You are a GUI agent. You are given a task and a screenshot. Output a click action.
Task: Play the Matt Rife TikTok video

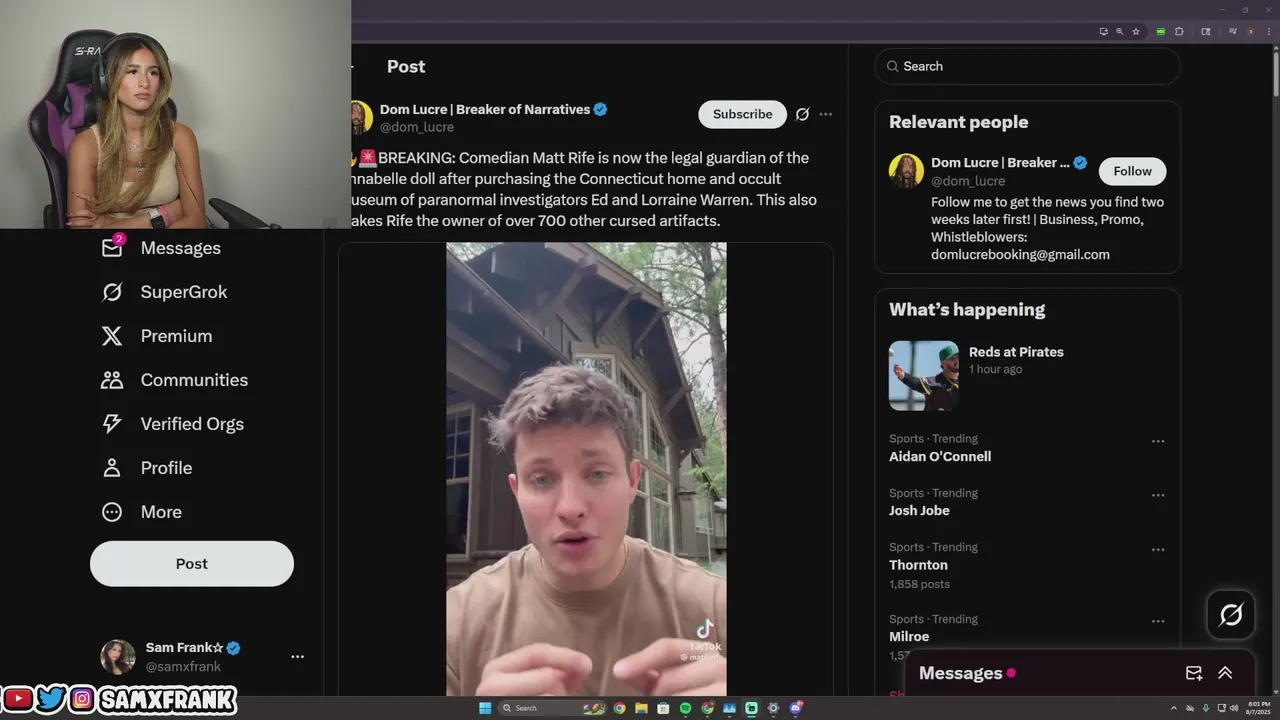coord(586,469)
